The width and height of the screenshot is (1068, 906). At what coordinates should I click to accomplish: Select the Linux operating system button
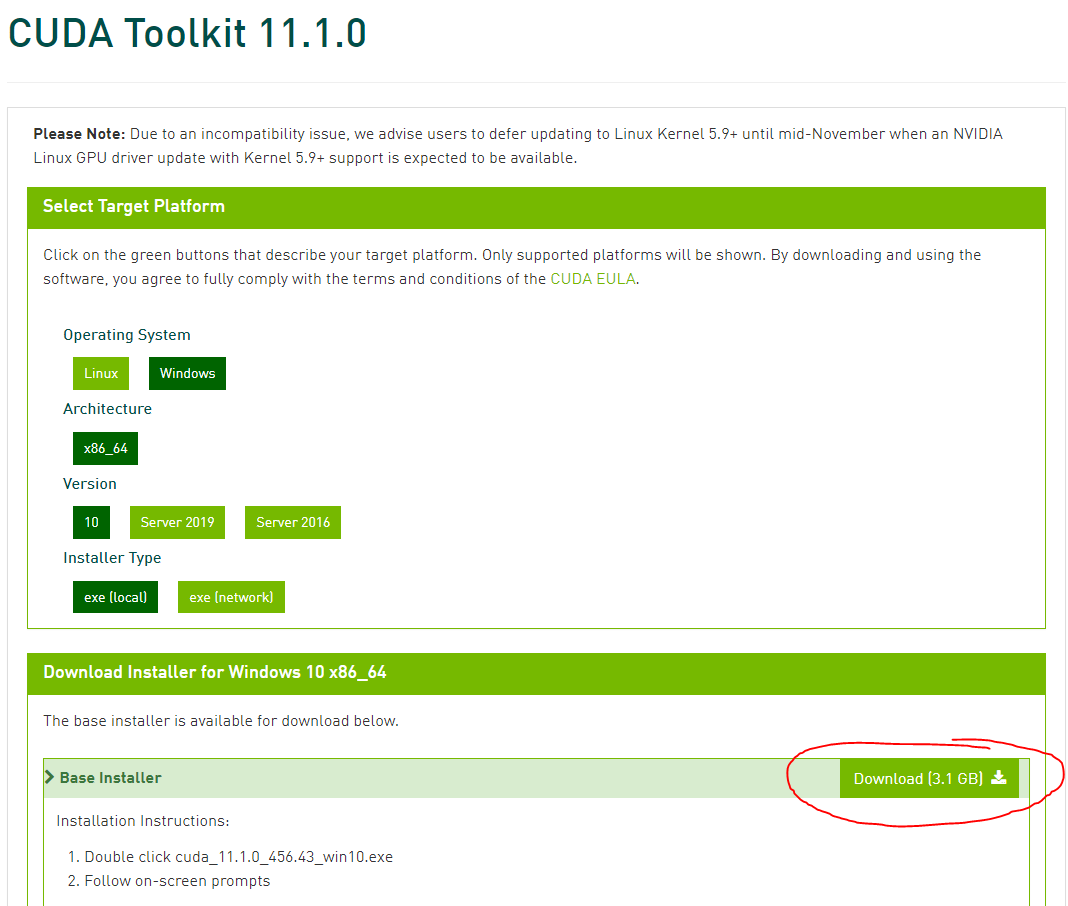[101, 373]
